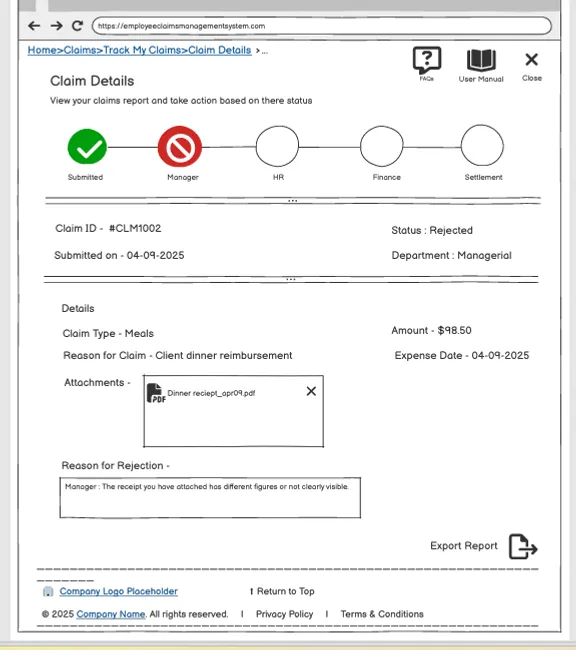The width and height of the screenshot is (576, 650).
Task: Click the Submitted on 04-09-2025 text
Action: coord(119,255)
